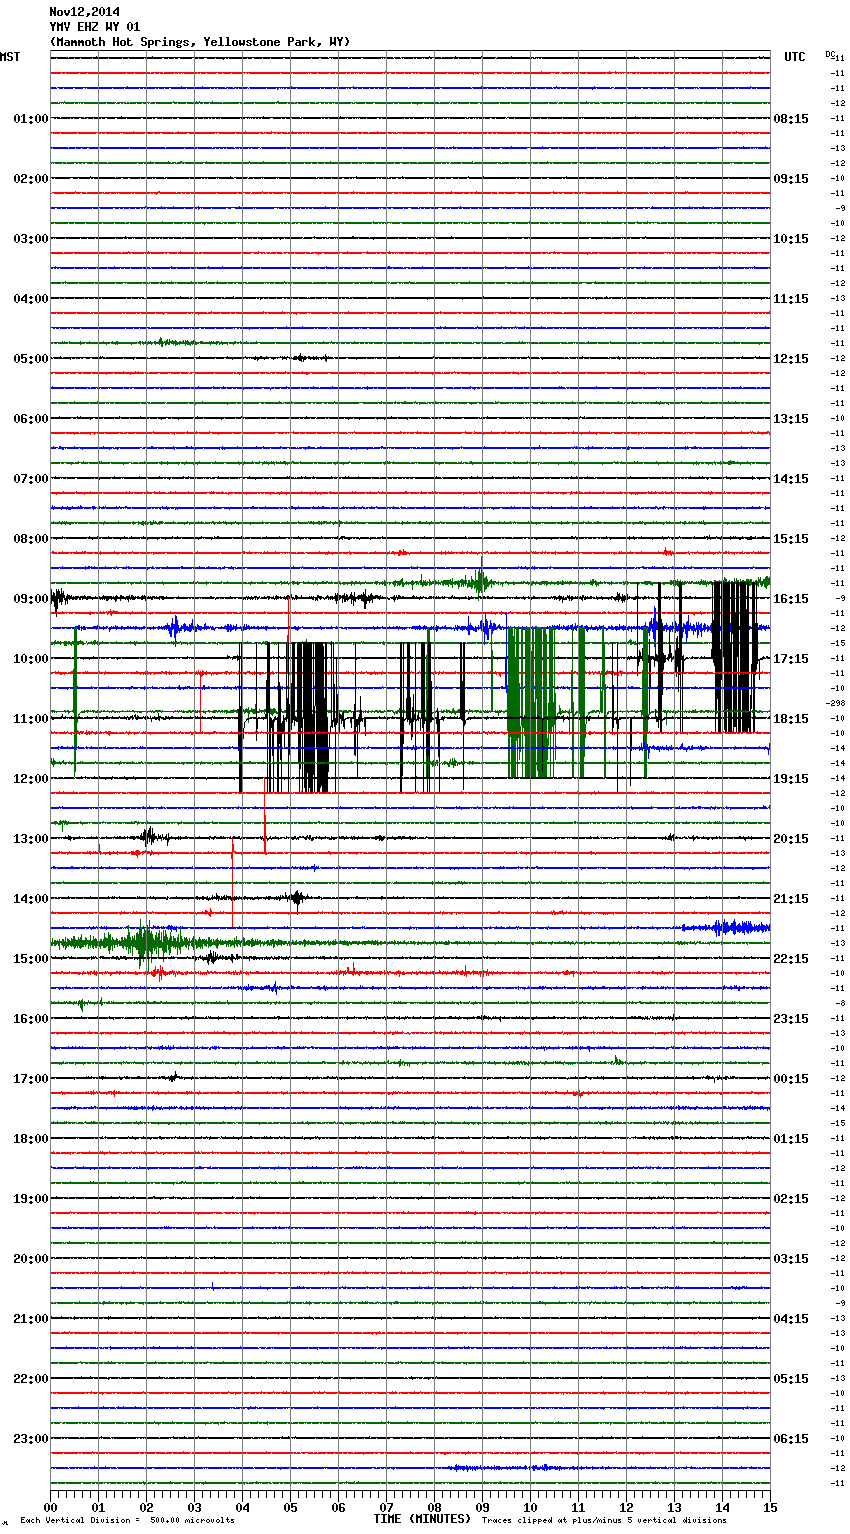Click the MST column header

[x=10, y=57]
